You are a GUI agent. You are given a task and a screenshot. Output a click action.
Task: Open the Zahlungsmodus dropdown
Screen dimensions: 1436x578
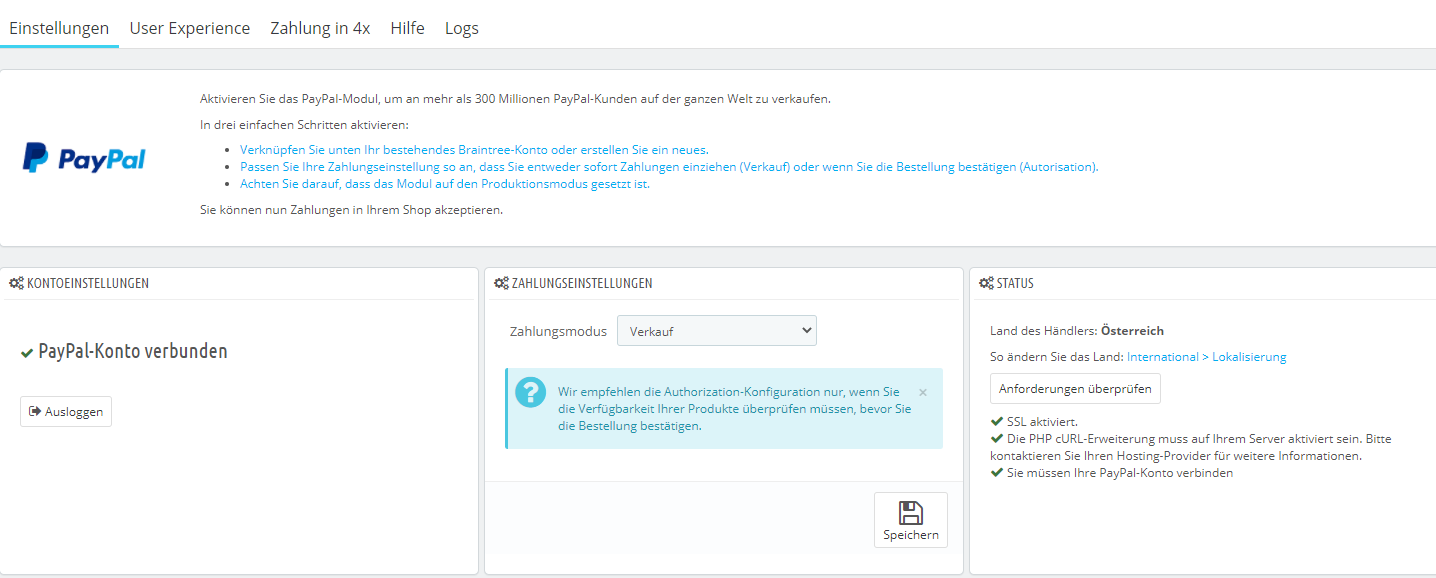point(717,331)
